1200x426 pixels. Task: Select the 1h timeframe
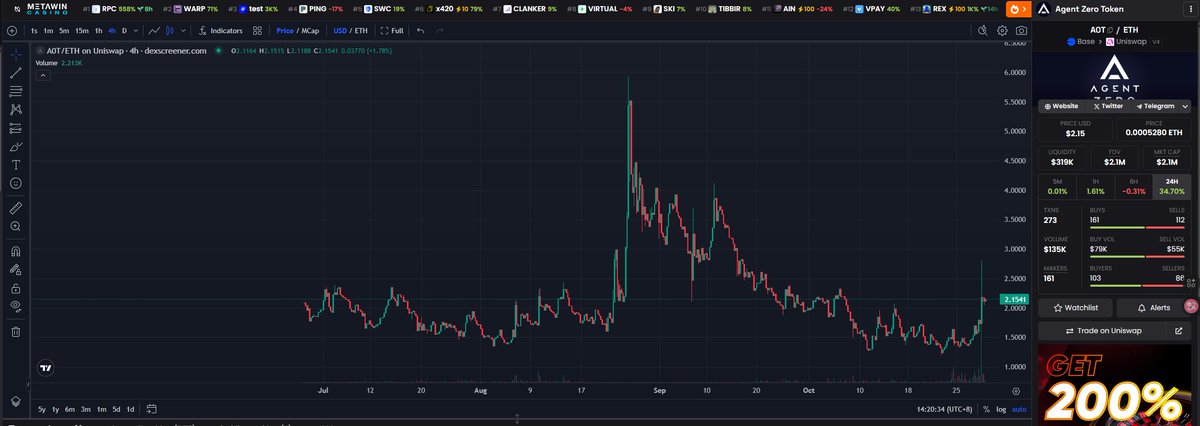point(98,31)
